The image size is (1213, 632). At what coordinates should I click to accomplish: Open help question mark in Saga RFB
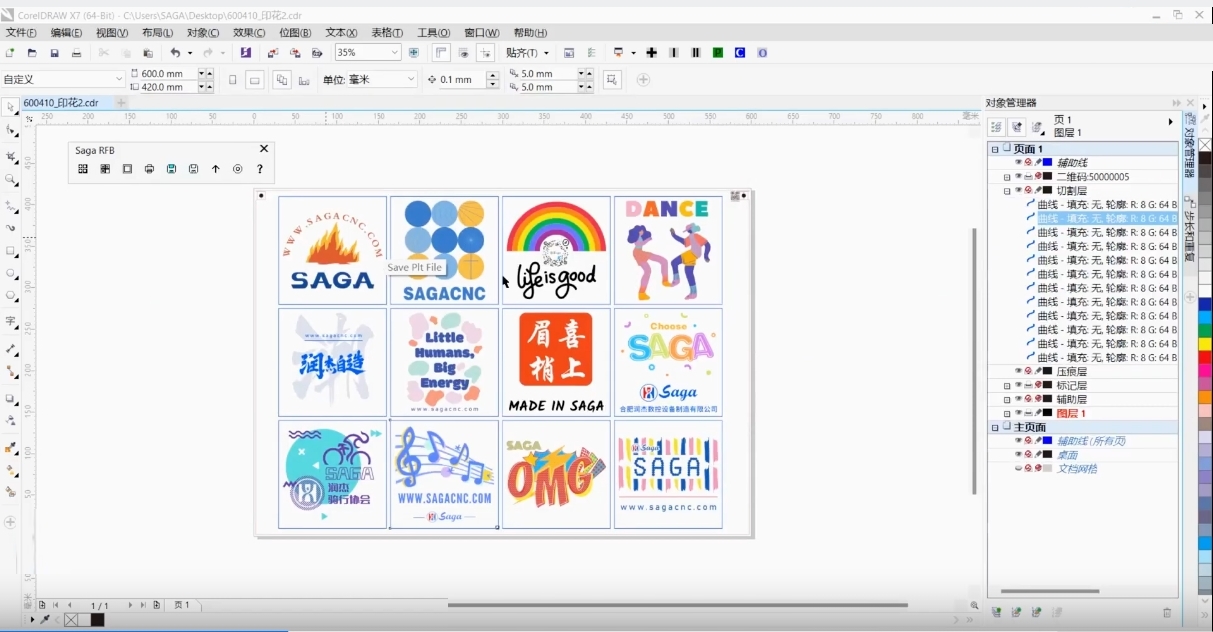(260, 169)
